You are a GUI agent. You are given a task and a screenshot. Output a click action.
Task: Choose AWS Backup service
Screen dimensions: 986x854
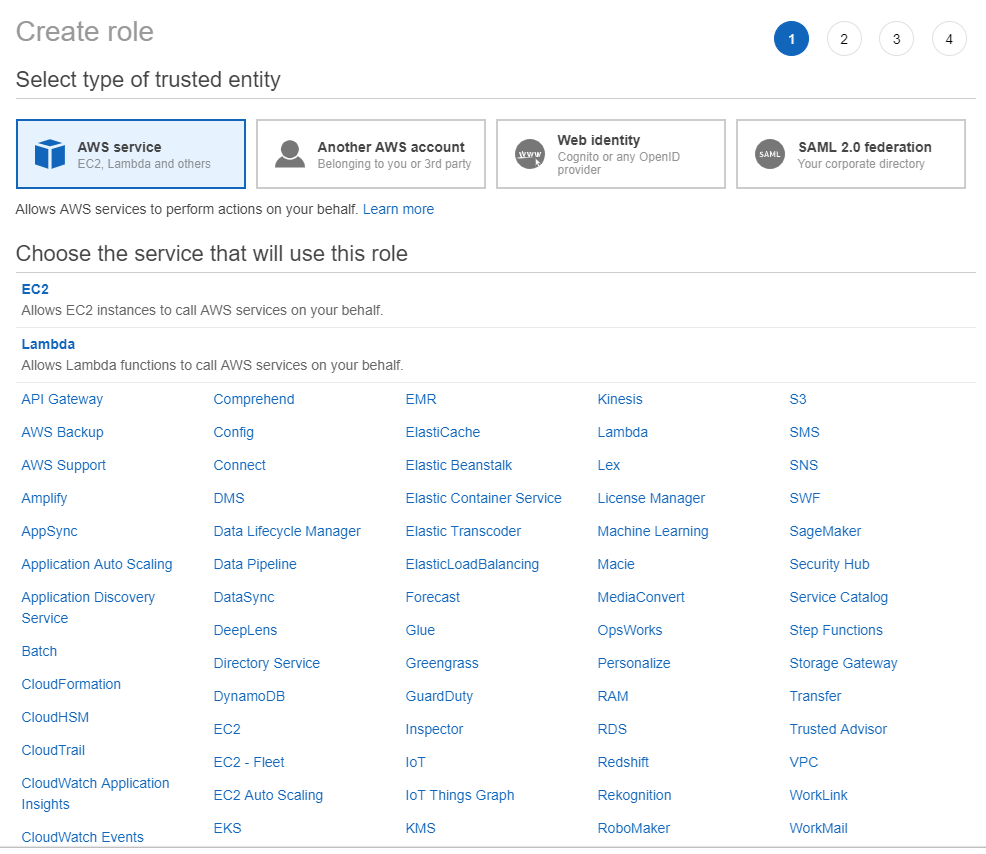[x=62, y=433]
